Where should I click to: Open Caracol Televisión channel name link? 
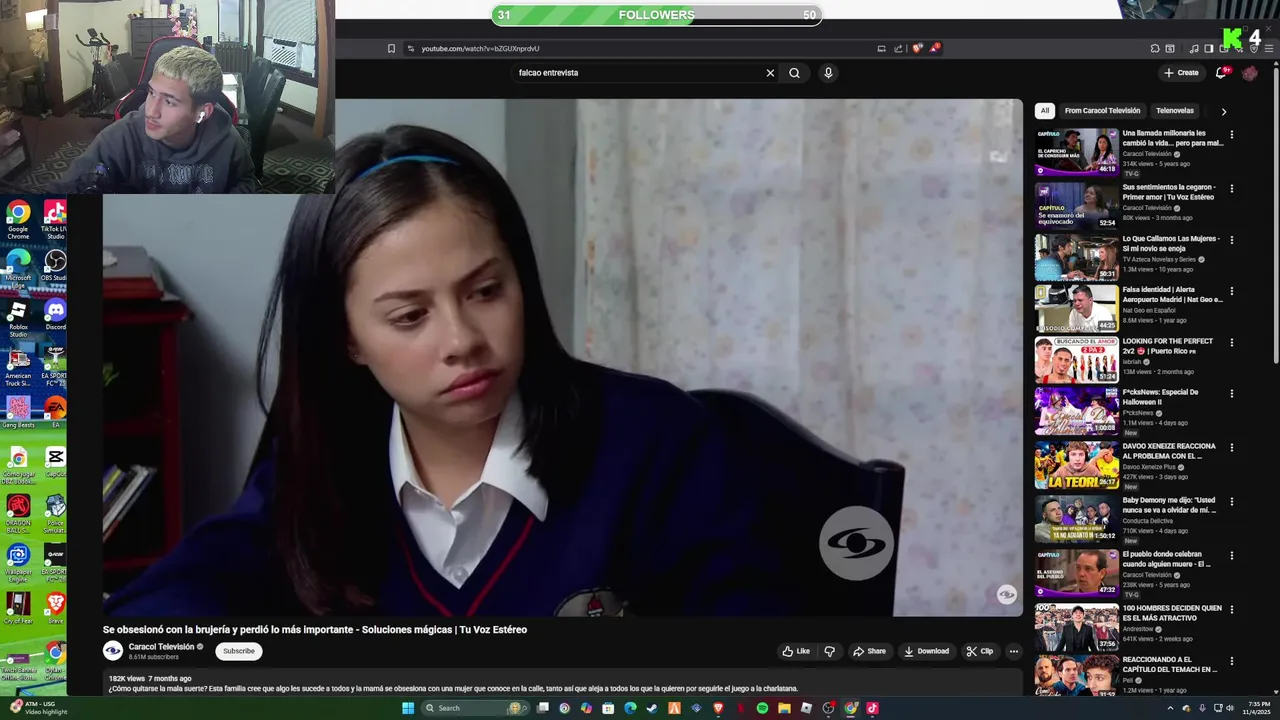tap(161, 647)
